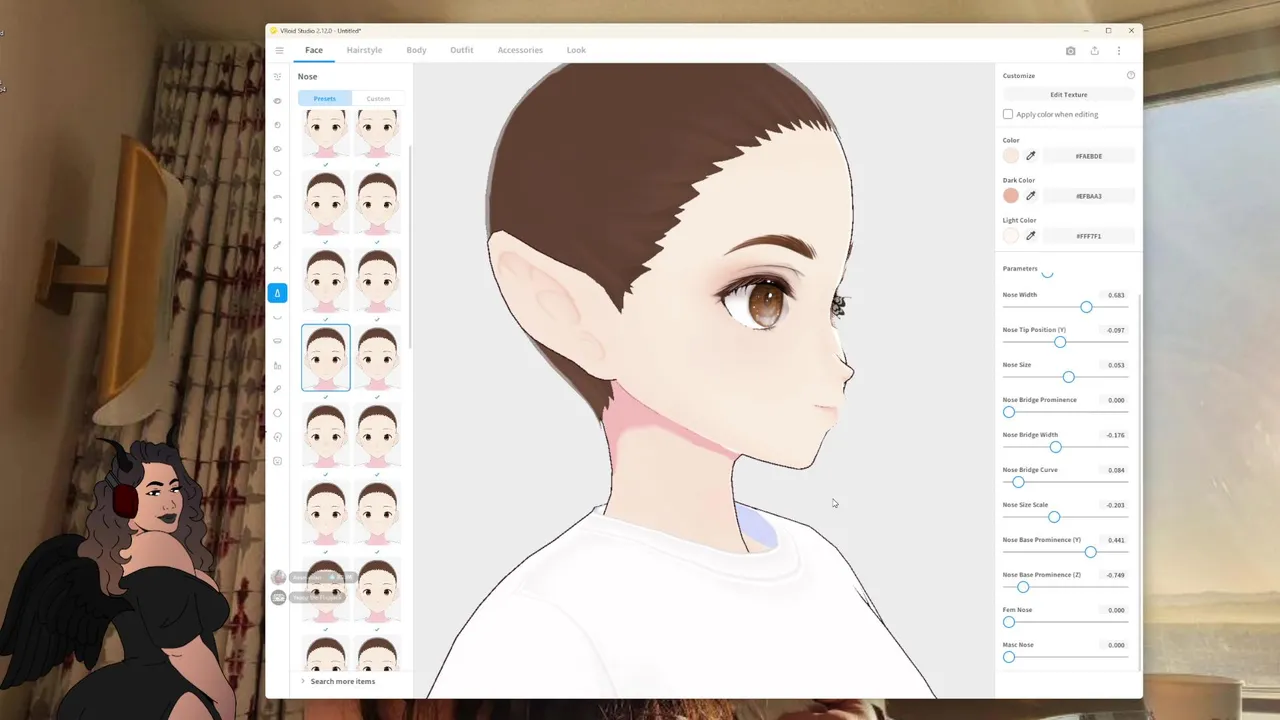Switch to the Face tab
The height and width of the screenshot is (720, 1280).
(x=314, y=50)
